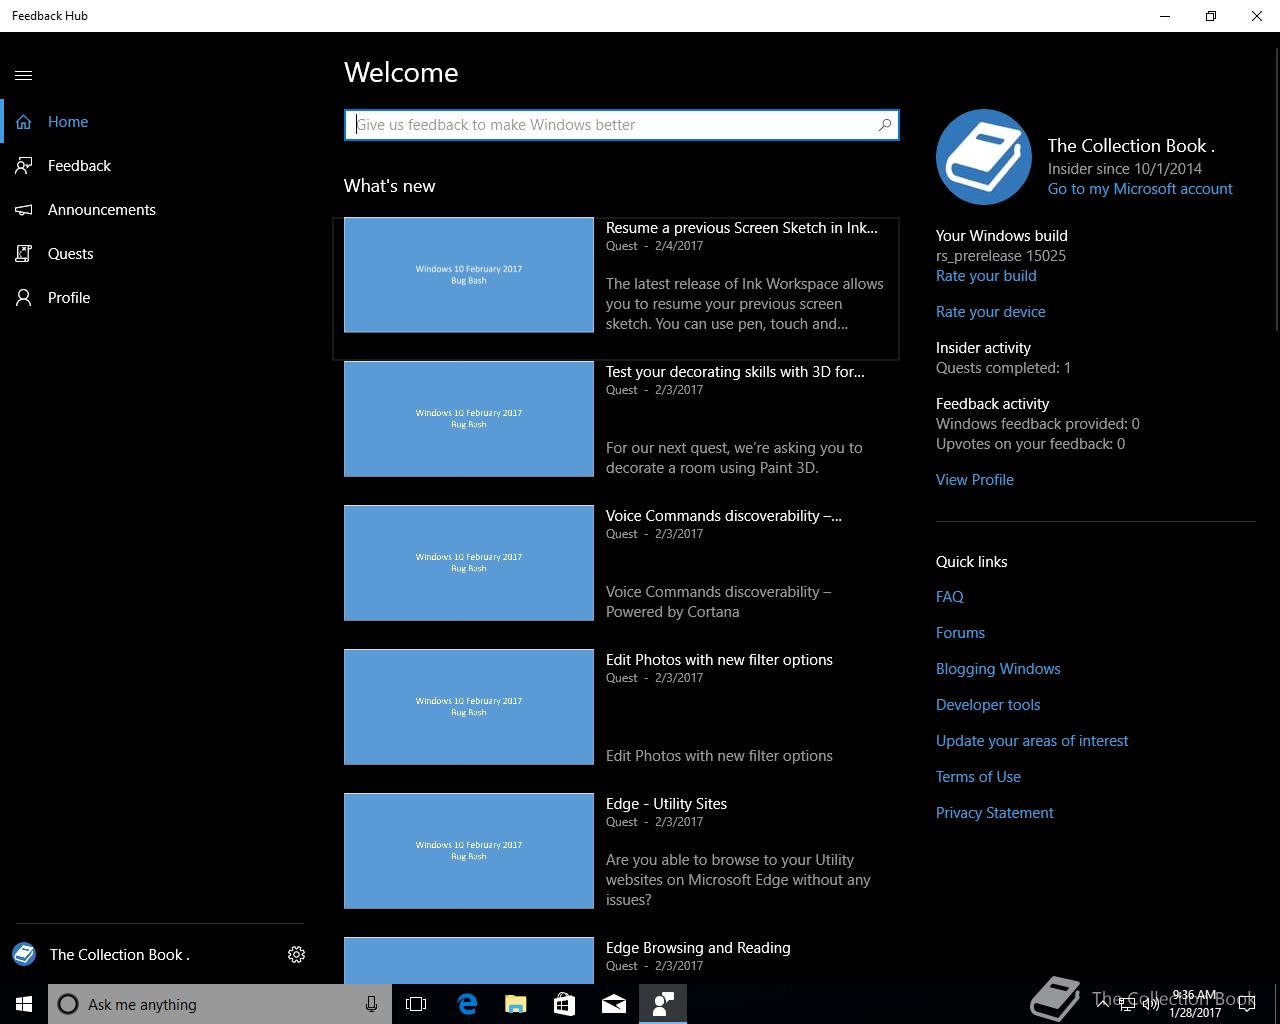Follow Go to my Microsoft account link

(x=1140, y=189)
